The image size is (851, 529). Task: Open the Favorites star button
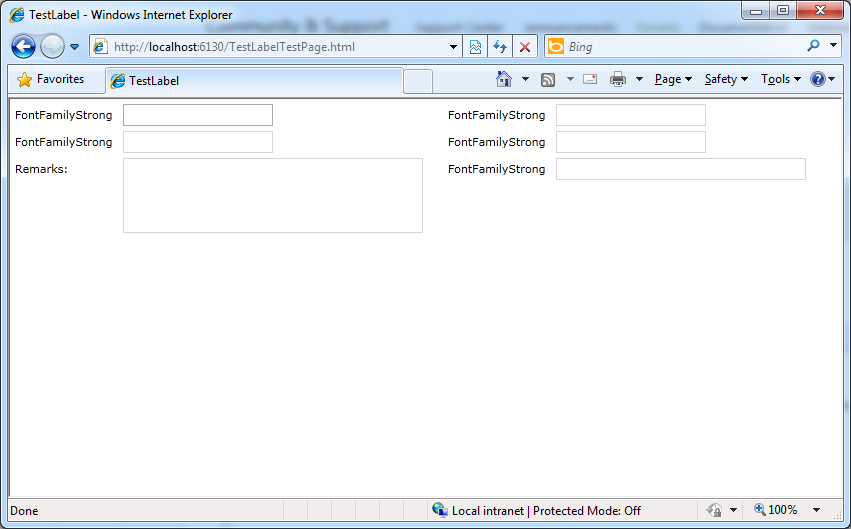click(x=51, y=79)
